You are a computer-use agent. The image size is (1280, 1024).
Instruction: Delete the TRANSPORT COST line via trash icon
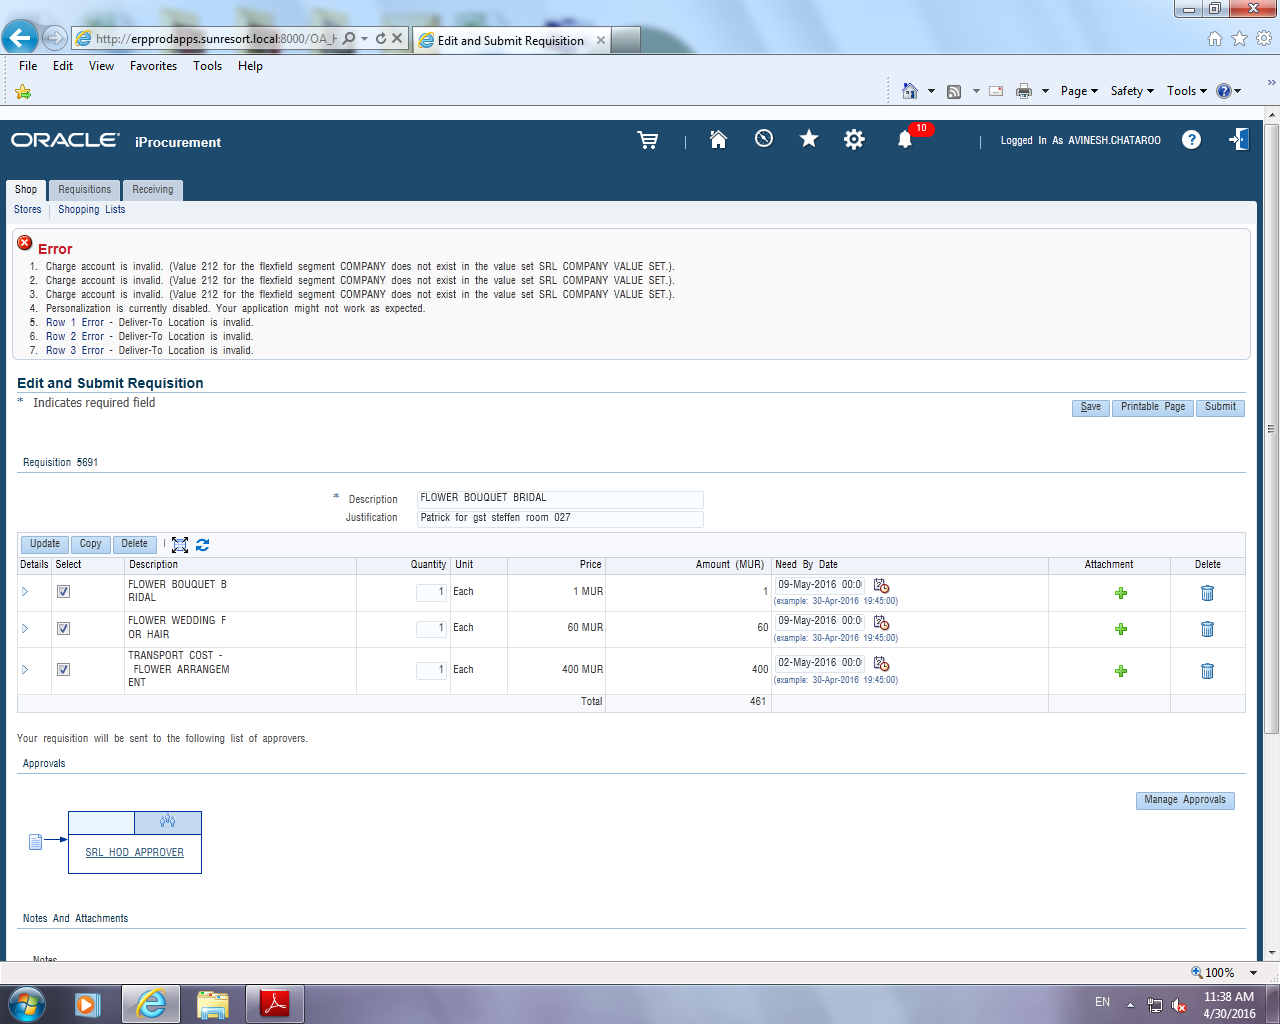tap(1207, 671)
